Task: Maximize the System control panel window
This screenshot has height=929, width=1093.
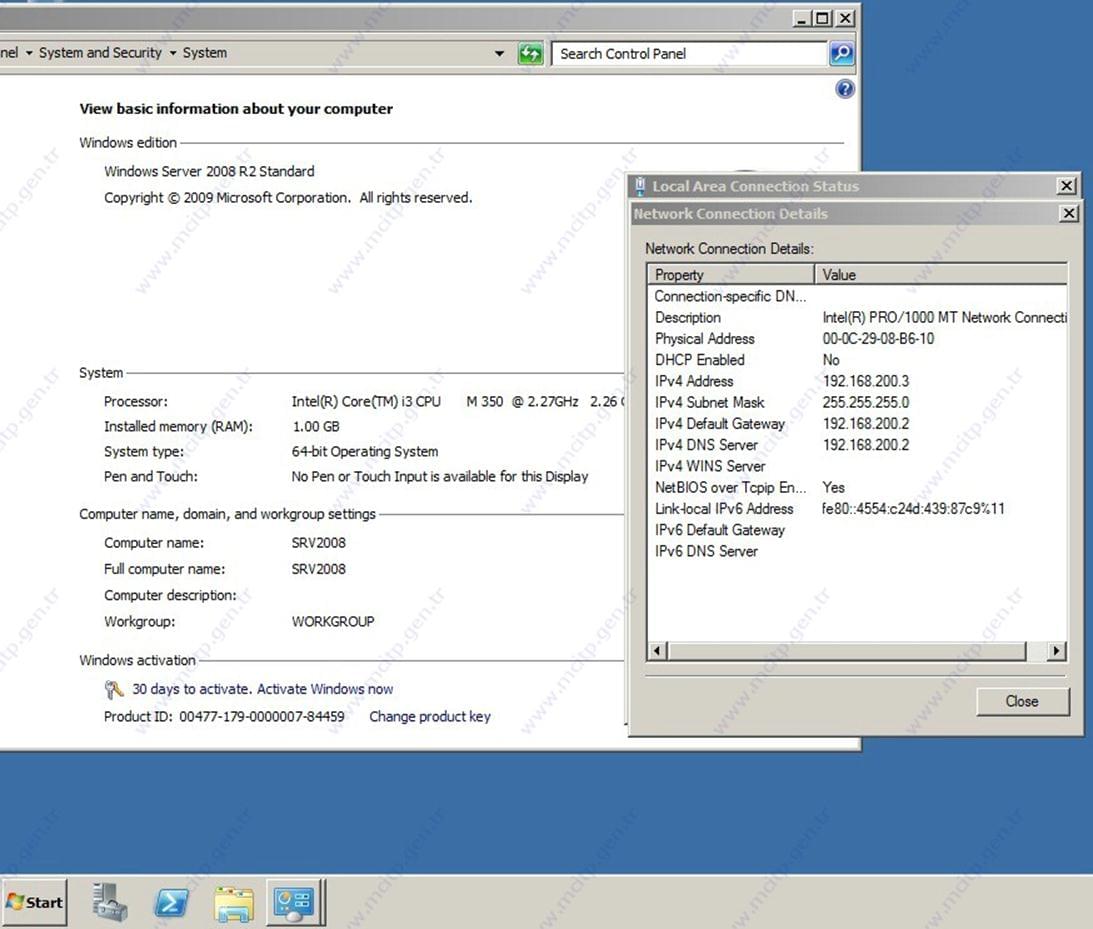Action: [823, 19]
